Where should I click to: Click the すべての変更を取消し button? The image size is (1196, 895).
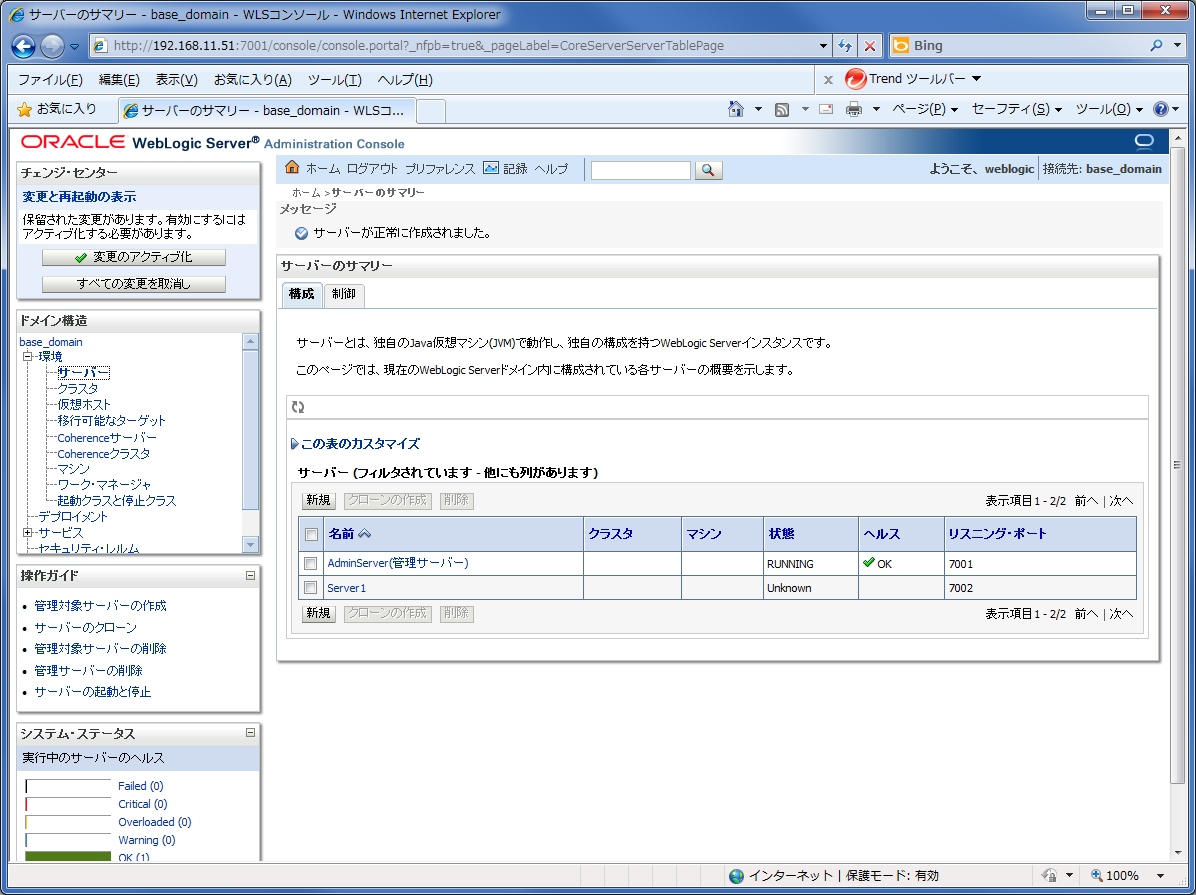[133, 284]
